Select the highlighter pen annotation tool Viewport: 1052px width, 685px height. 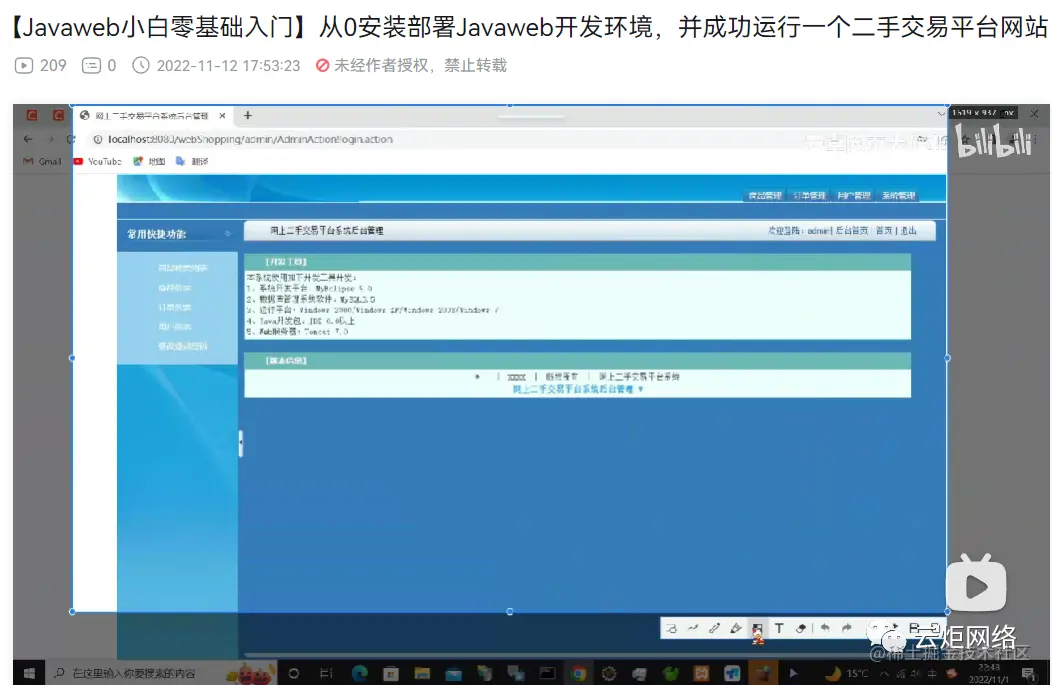pyautogui.click(x=737, y=627)
